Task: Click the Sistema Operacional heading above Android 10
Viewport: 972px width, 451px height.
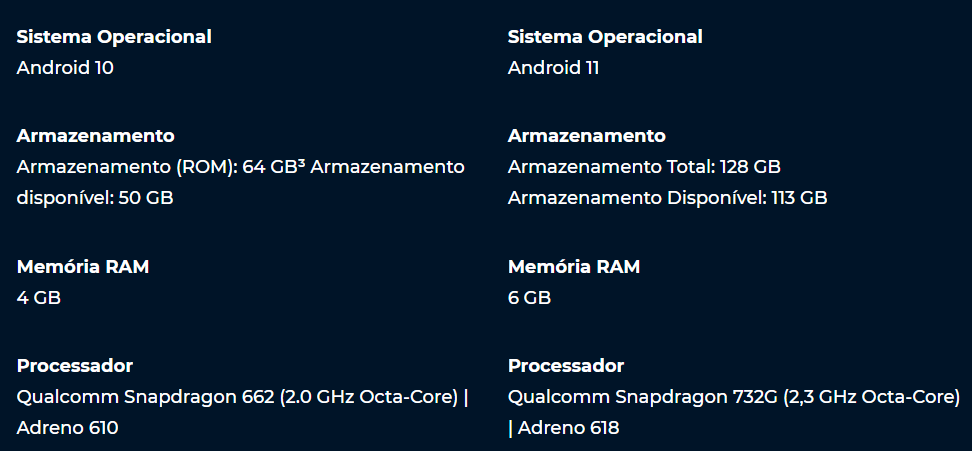Action: tap(114, 37)
